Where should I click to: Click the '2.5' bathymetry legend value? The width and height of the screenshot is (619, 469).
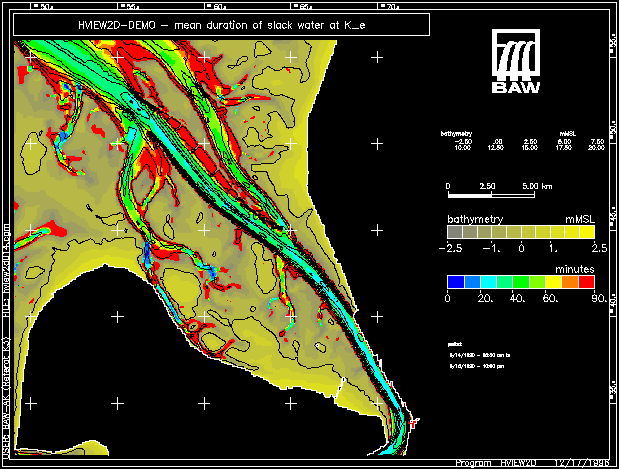point(599,248)
